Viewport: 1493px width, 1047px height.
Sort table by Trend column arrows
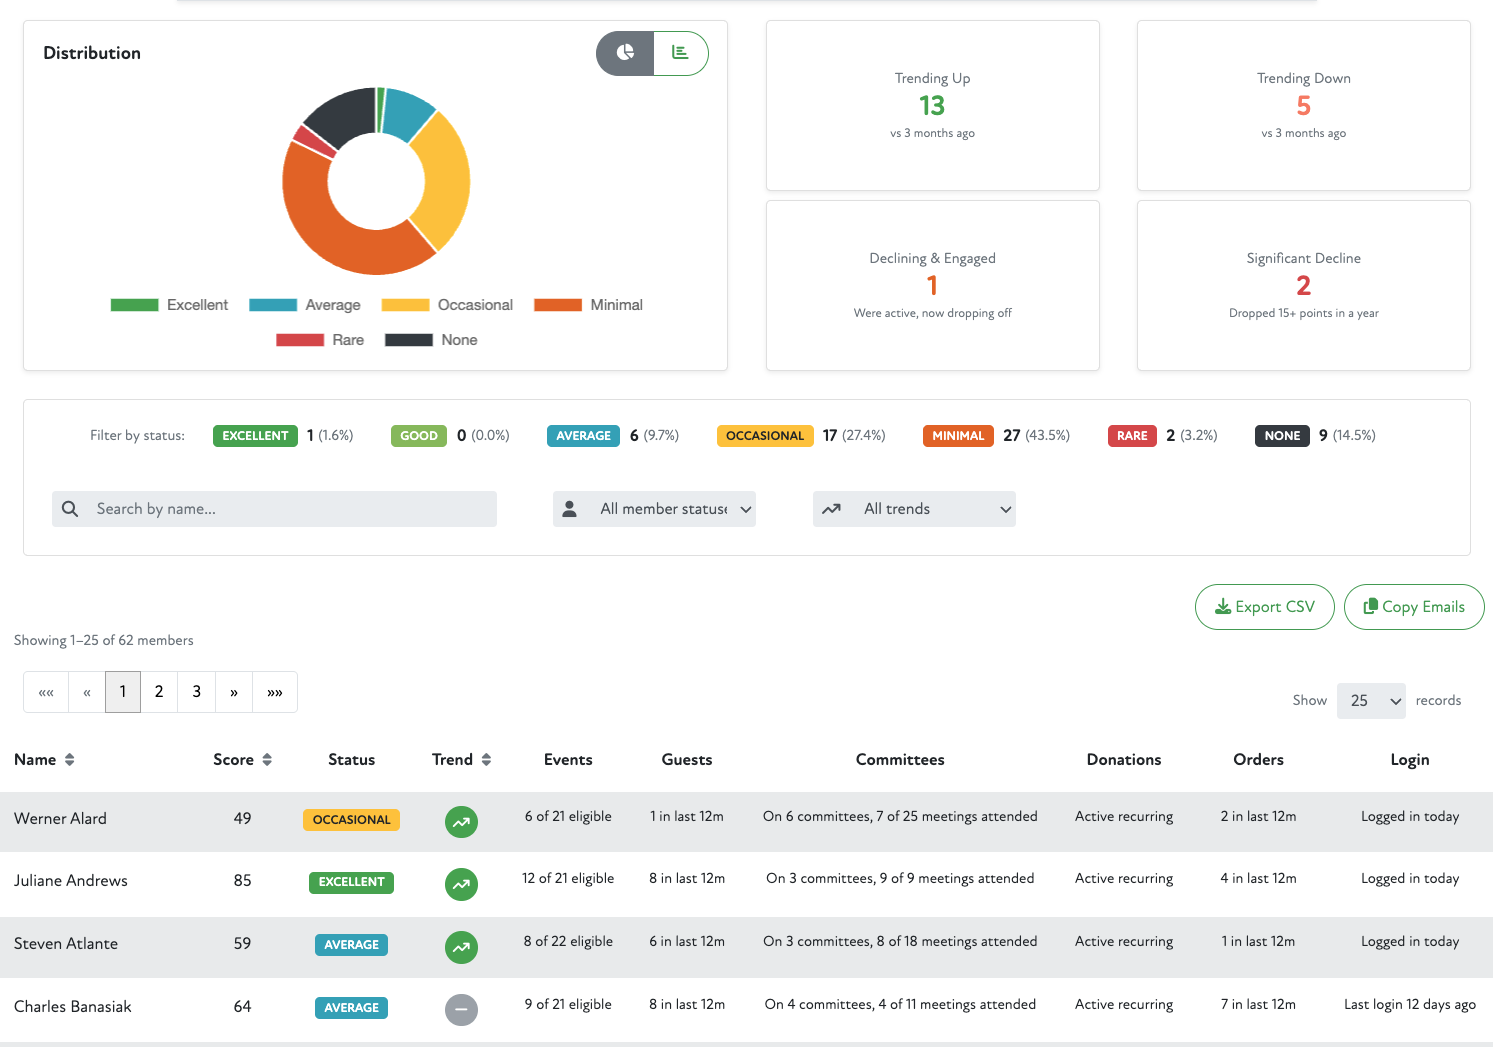click(486, 760)
